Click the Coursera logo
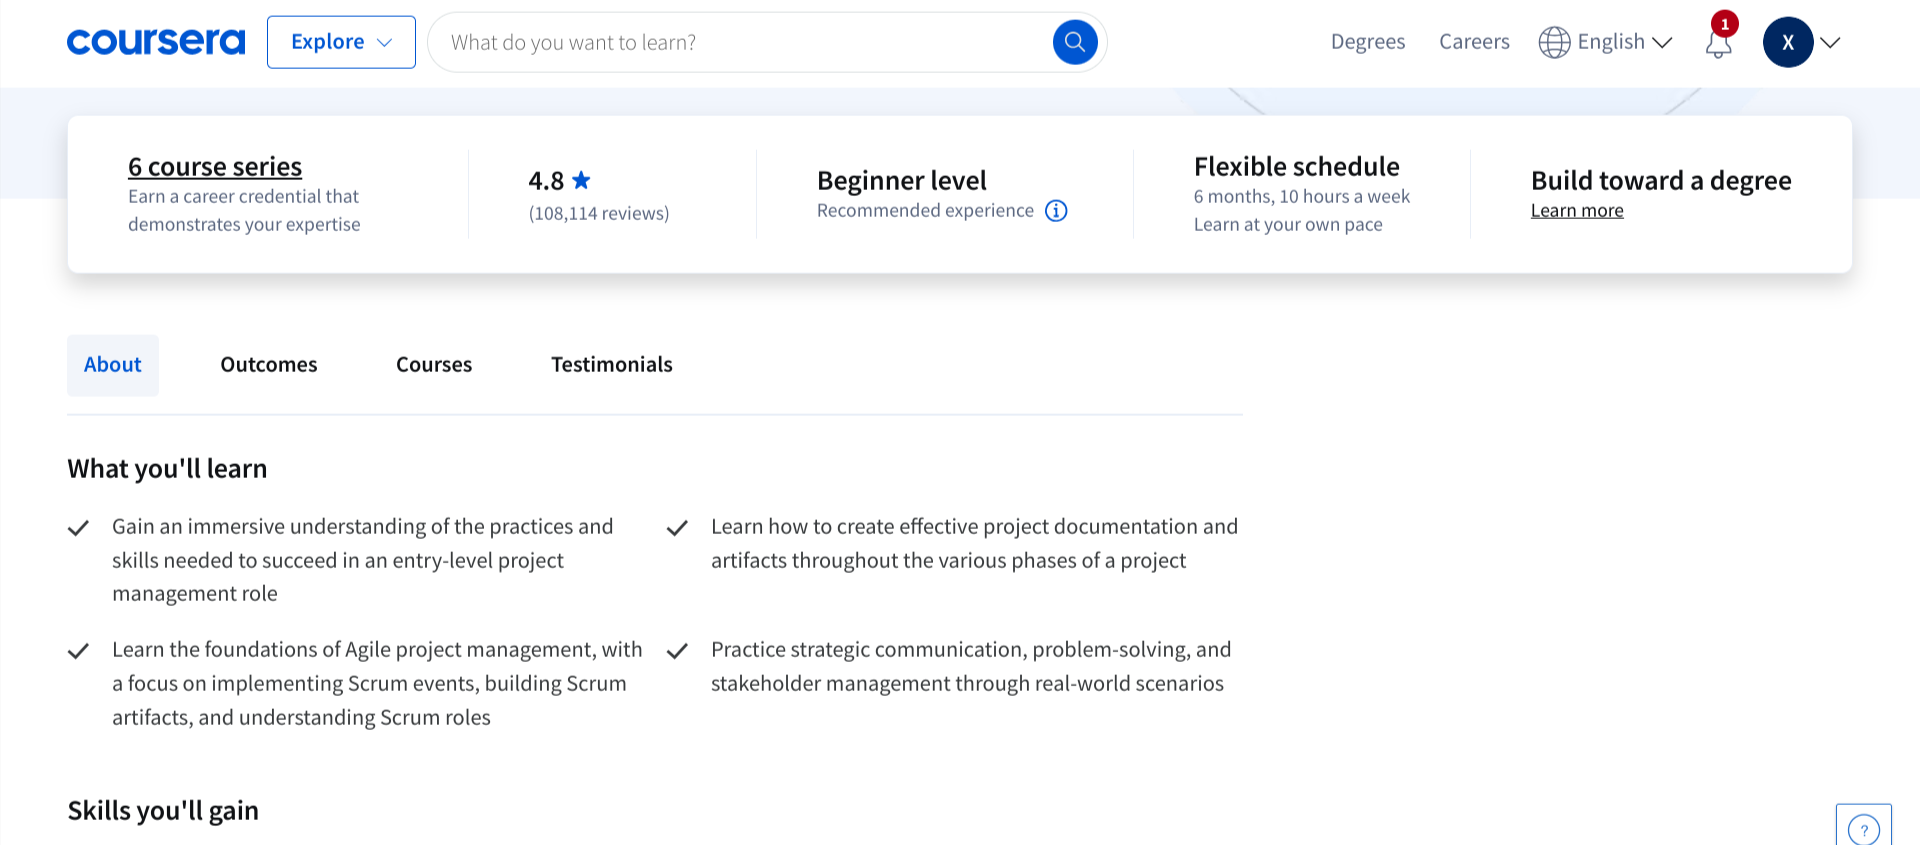 click(x=155, y=42)
